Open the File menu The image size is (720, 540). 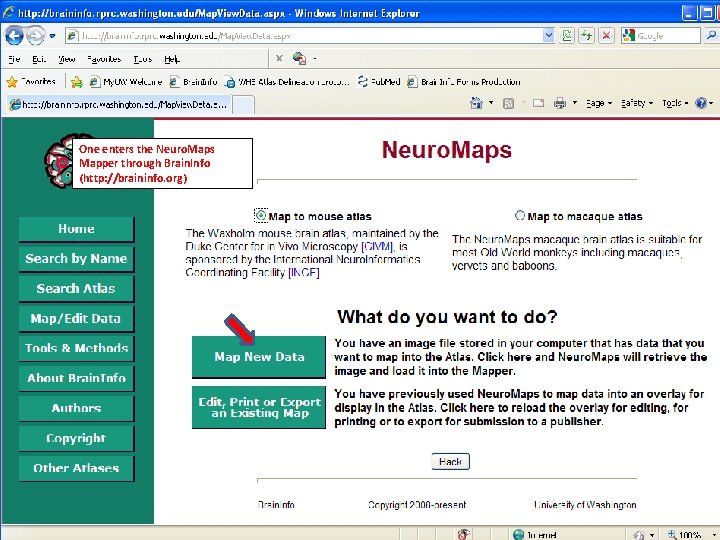point(14,59)
